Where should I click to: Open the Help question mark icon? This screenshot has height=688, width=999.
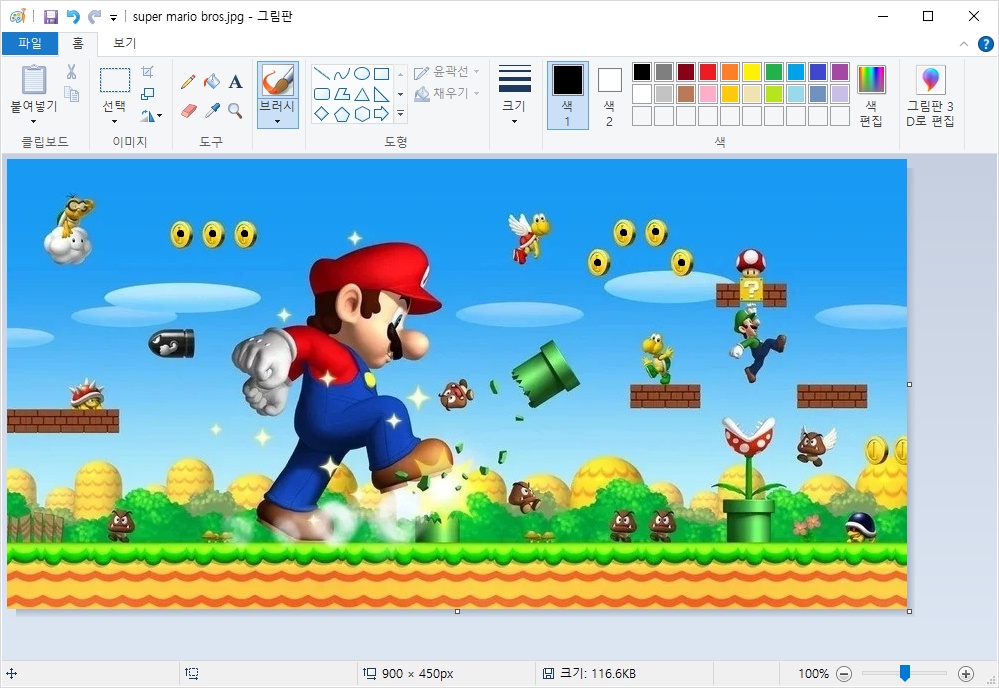tap(985, 43)
